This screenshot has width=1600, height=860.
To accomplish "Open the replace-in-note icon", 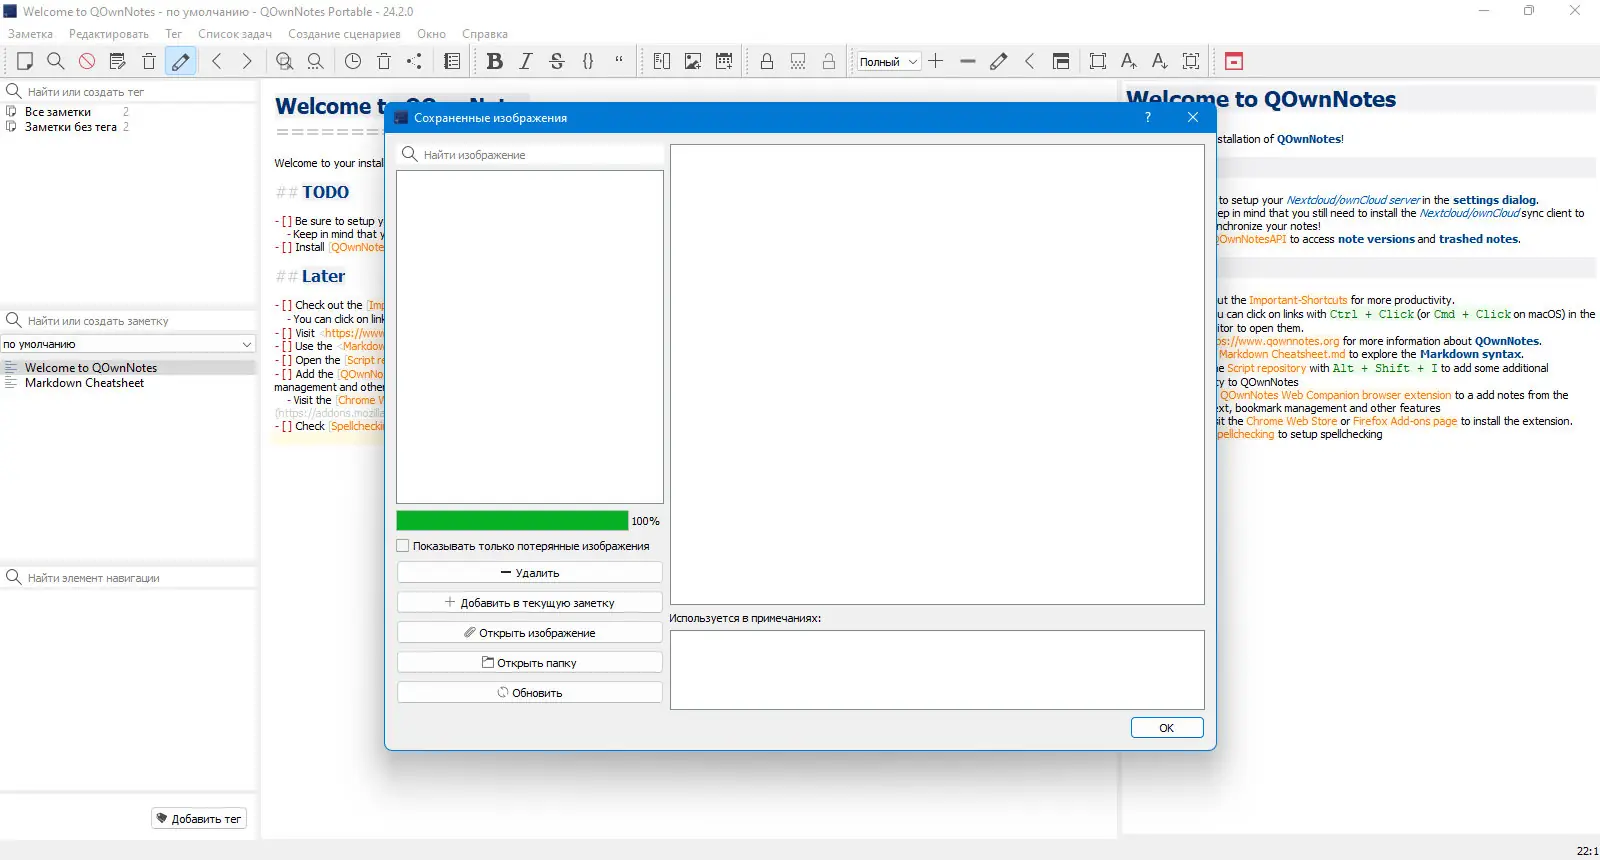I will (x=316, y=61).
